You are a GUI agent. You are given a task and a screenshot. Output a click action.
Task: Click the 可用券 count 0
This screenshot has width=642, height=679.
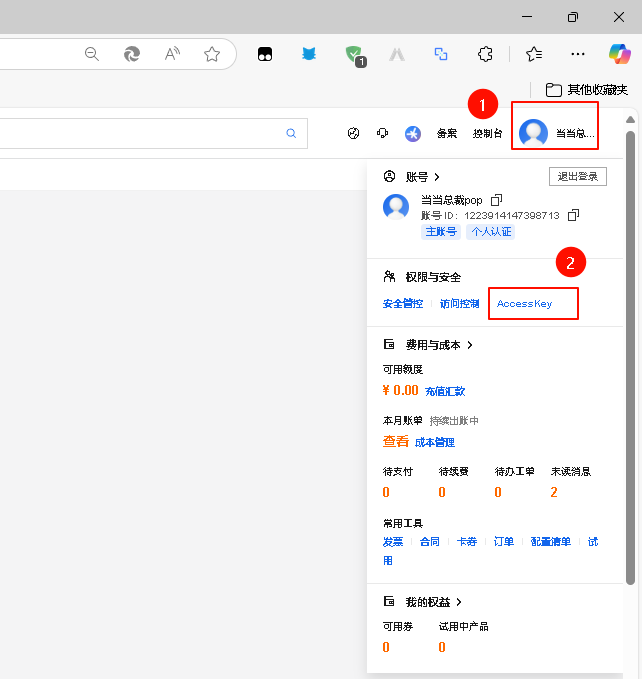pyautogui.click(x=386, y=647)
